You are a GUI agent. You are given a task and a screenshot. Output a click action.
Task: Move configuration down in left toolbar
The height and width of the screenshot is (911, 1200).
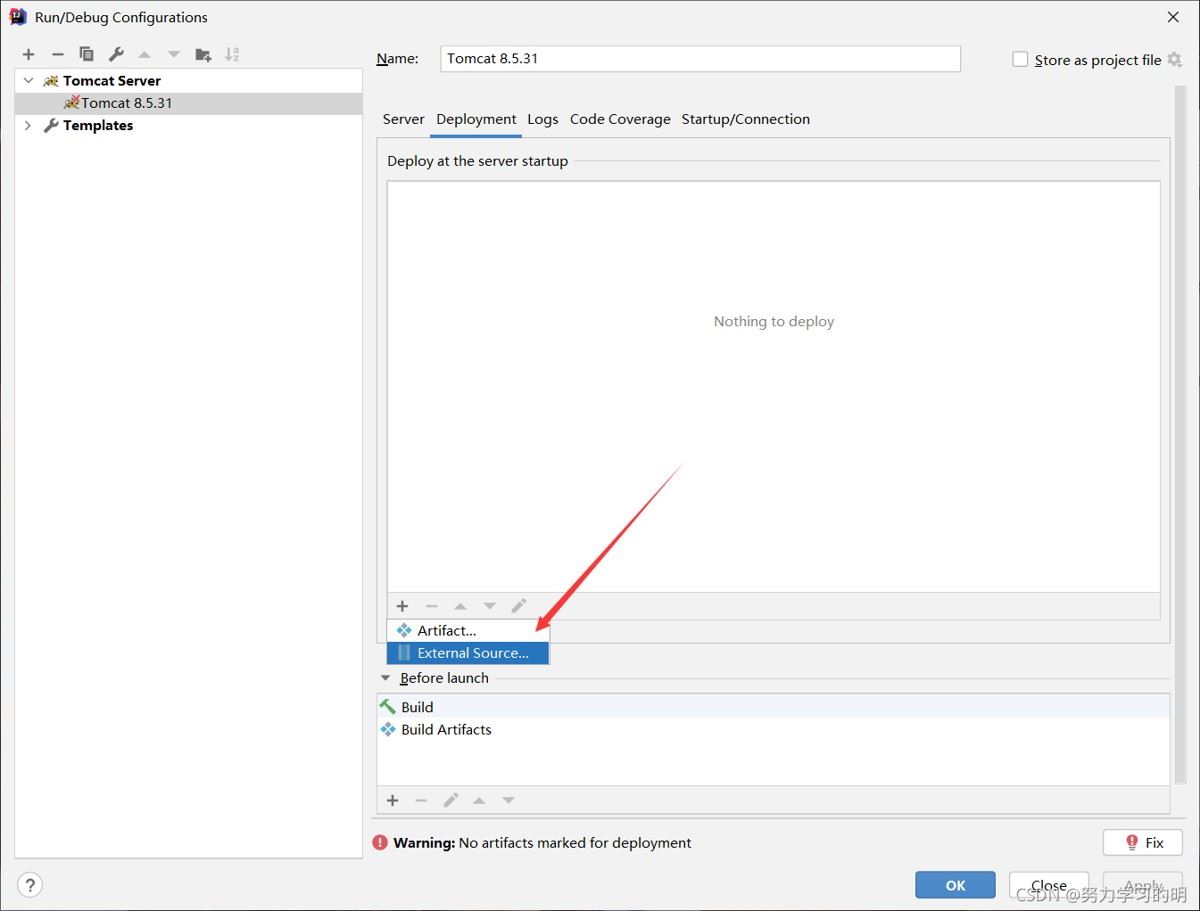(x=174, y=54)
